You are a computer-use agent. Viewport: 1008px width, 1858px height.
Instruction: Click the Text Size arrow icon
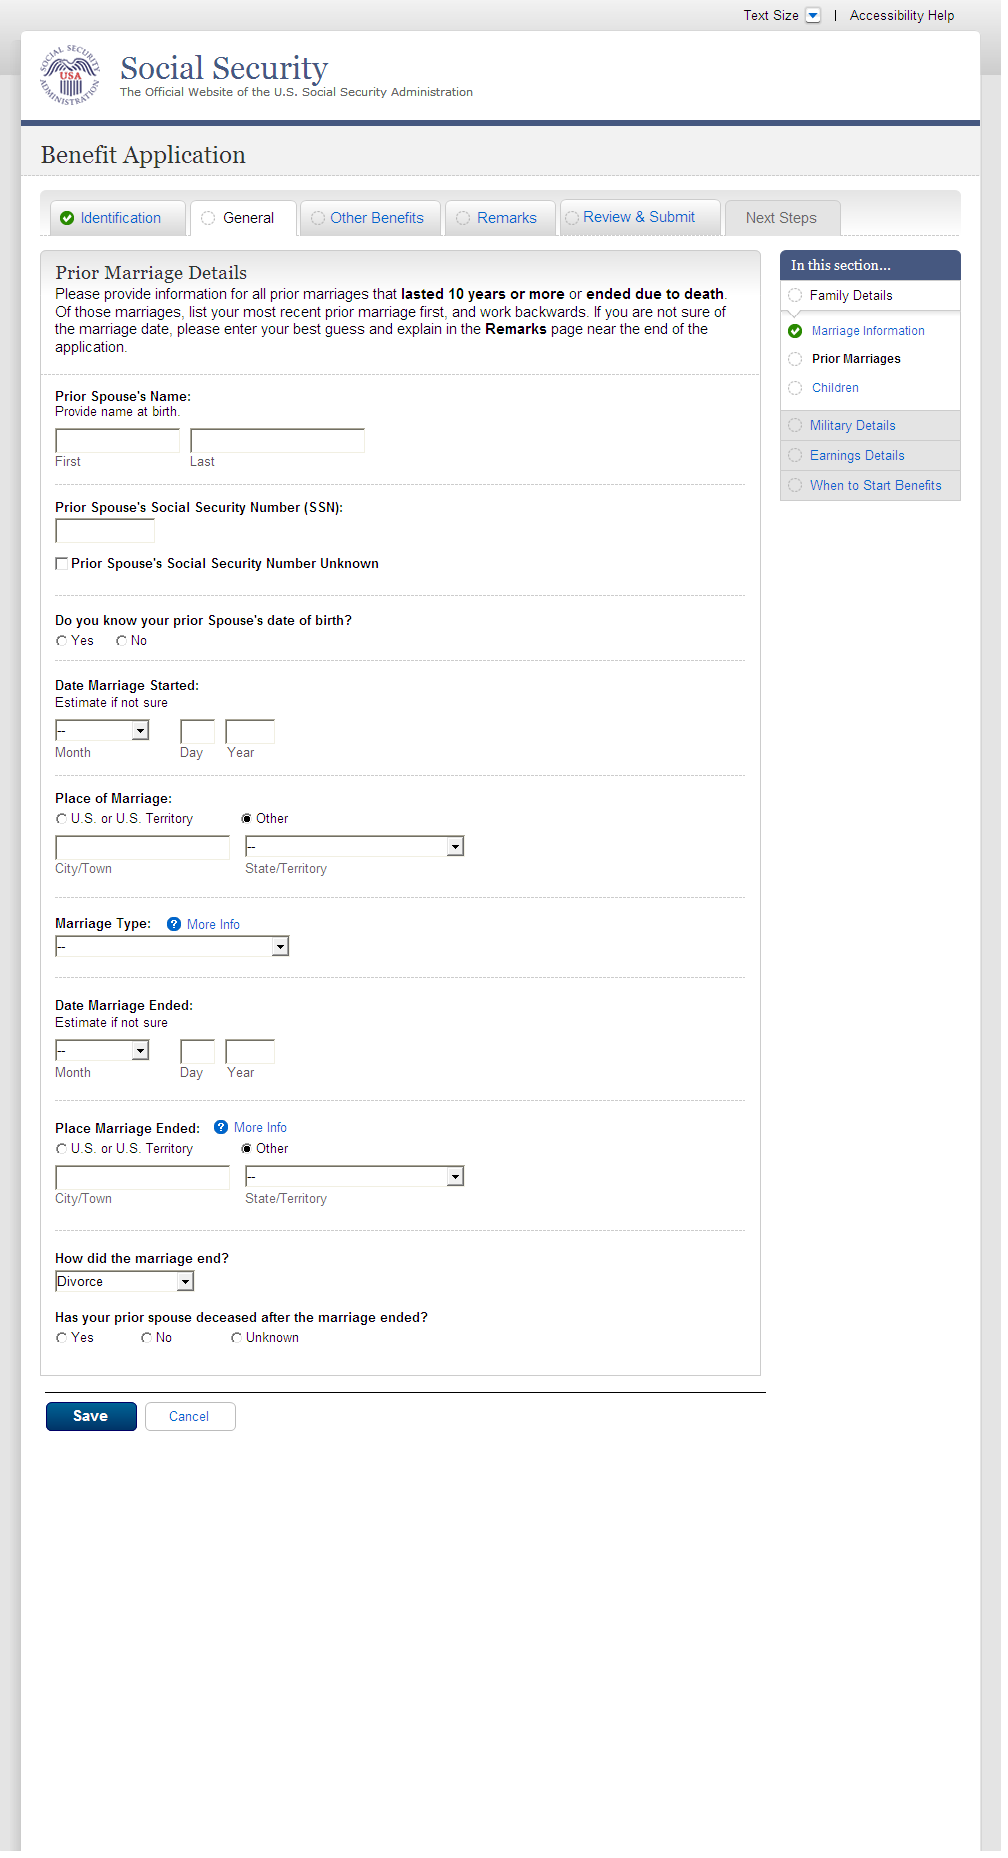coord(813,15)
